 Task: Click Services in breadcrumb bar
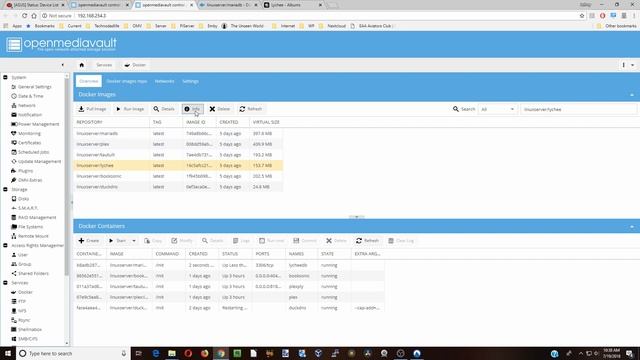tap(104, 65)
